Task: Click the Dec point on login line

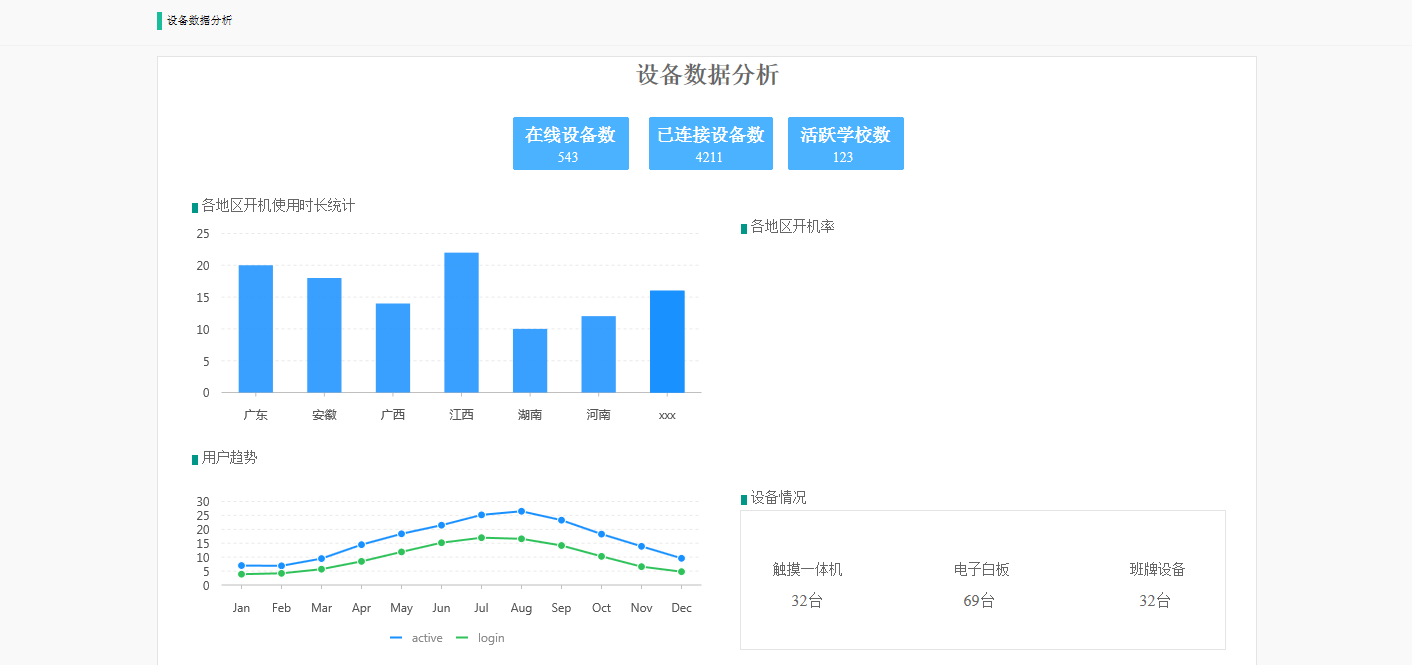Action: 681,572
